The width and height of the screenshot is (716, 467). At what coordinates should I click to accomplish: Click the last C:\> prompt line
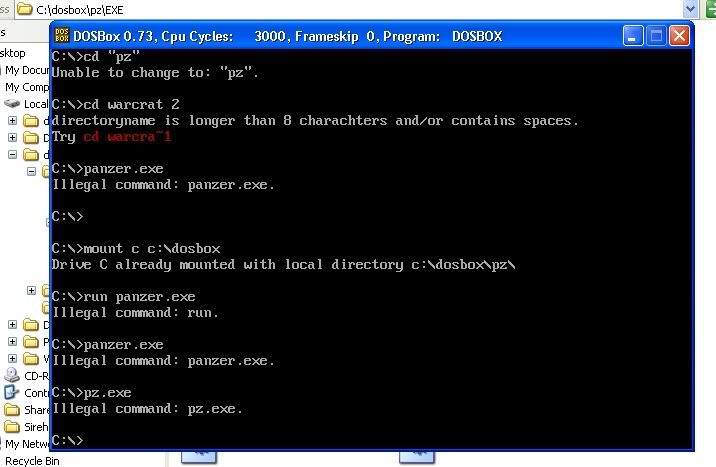pos(68,441)
